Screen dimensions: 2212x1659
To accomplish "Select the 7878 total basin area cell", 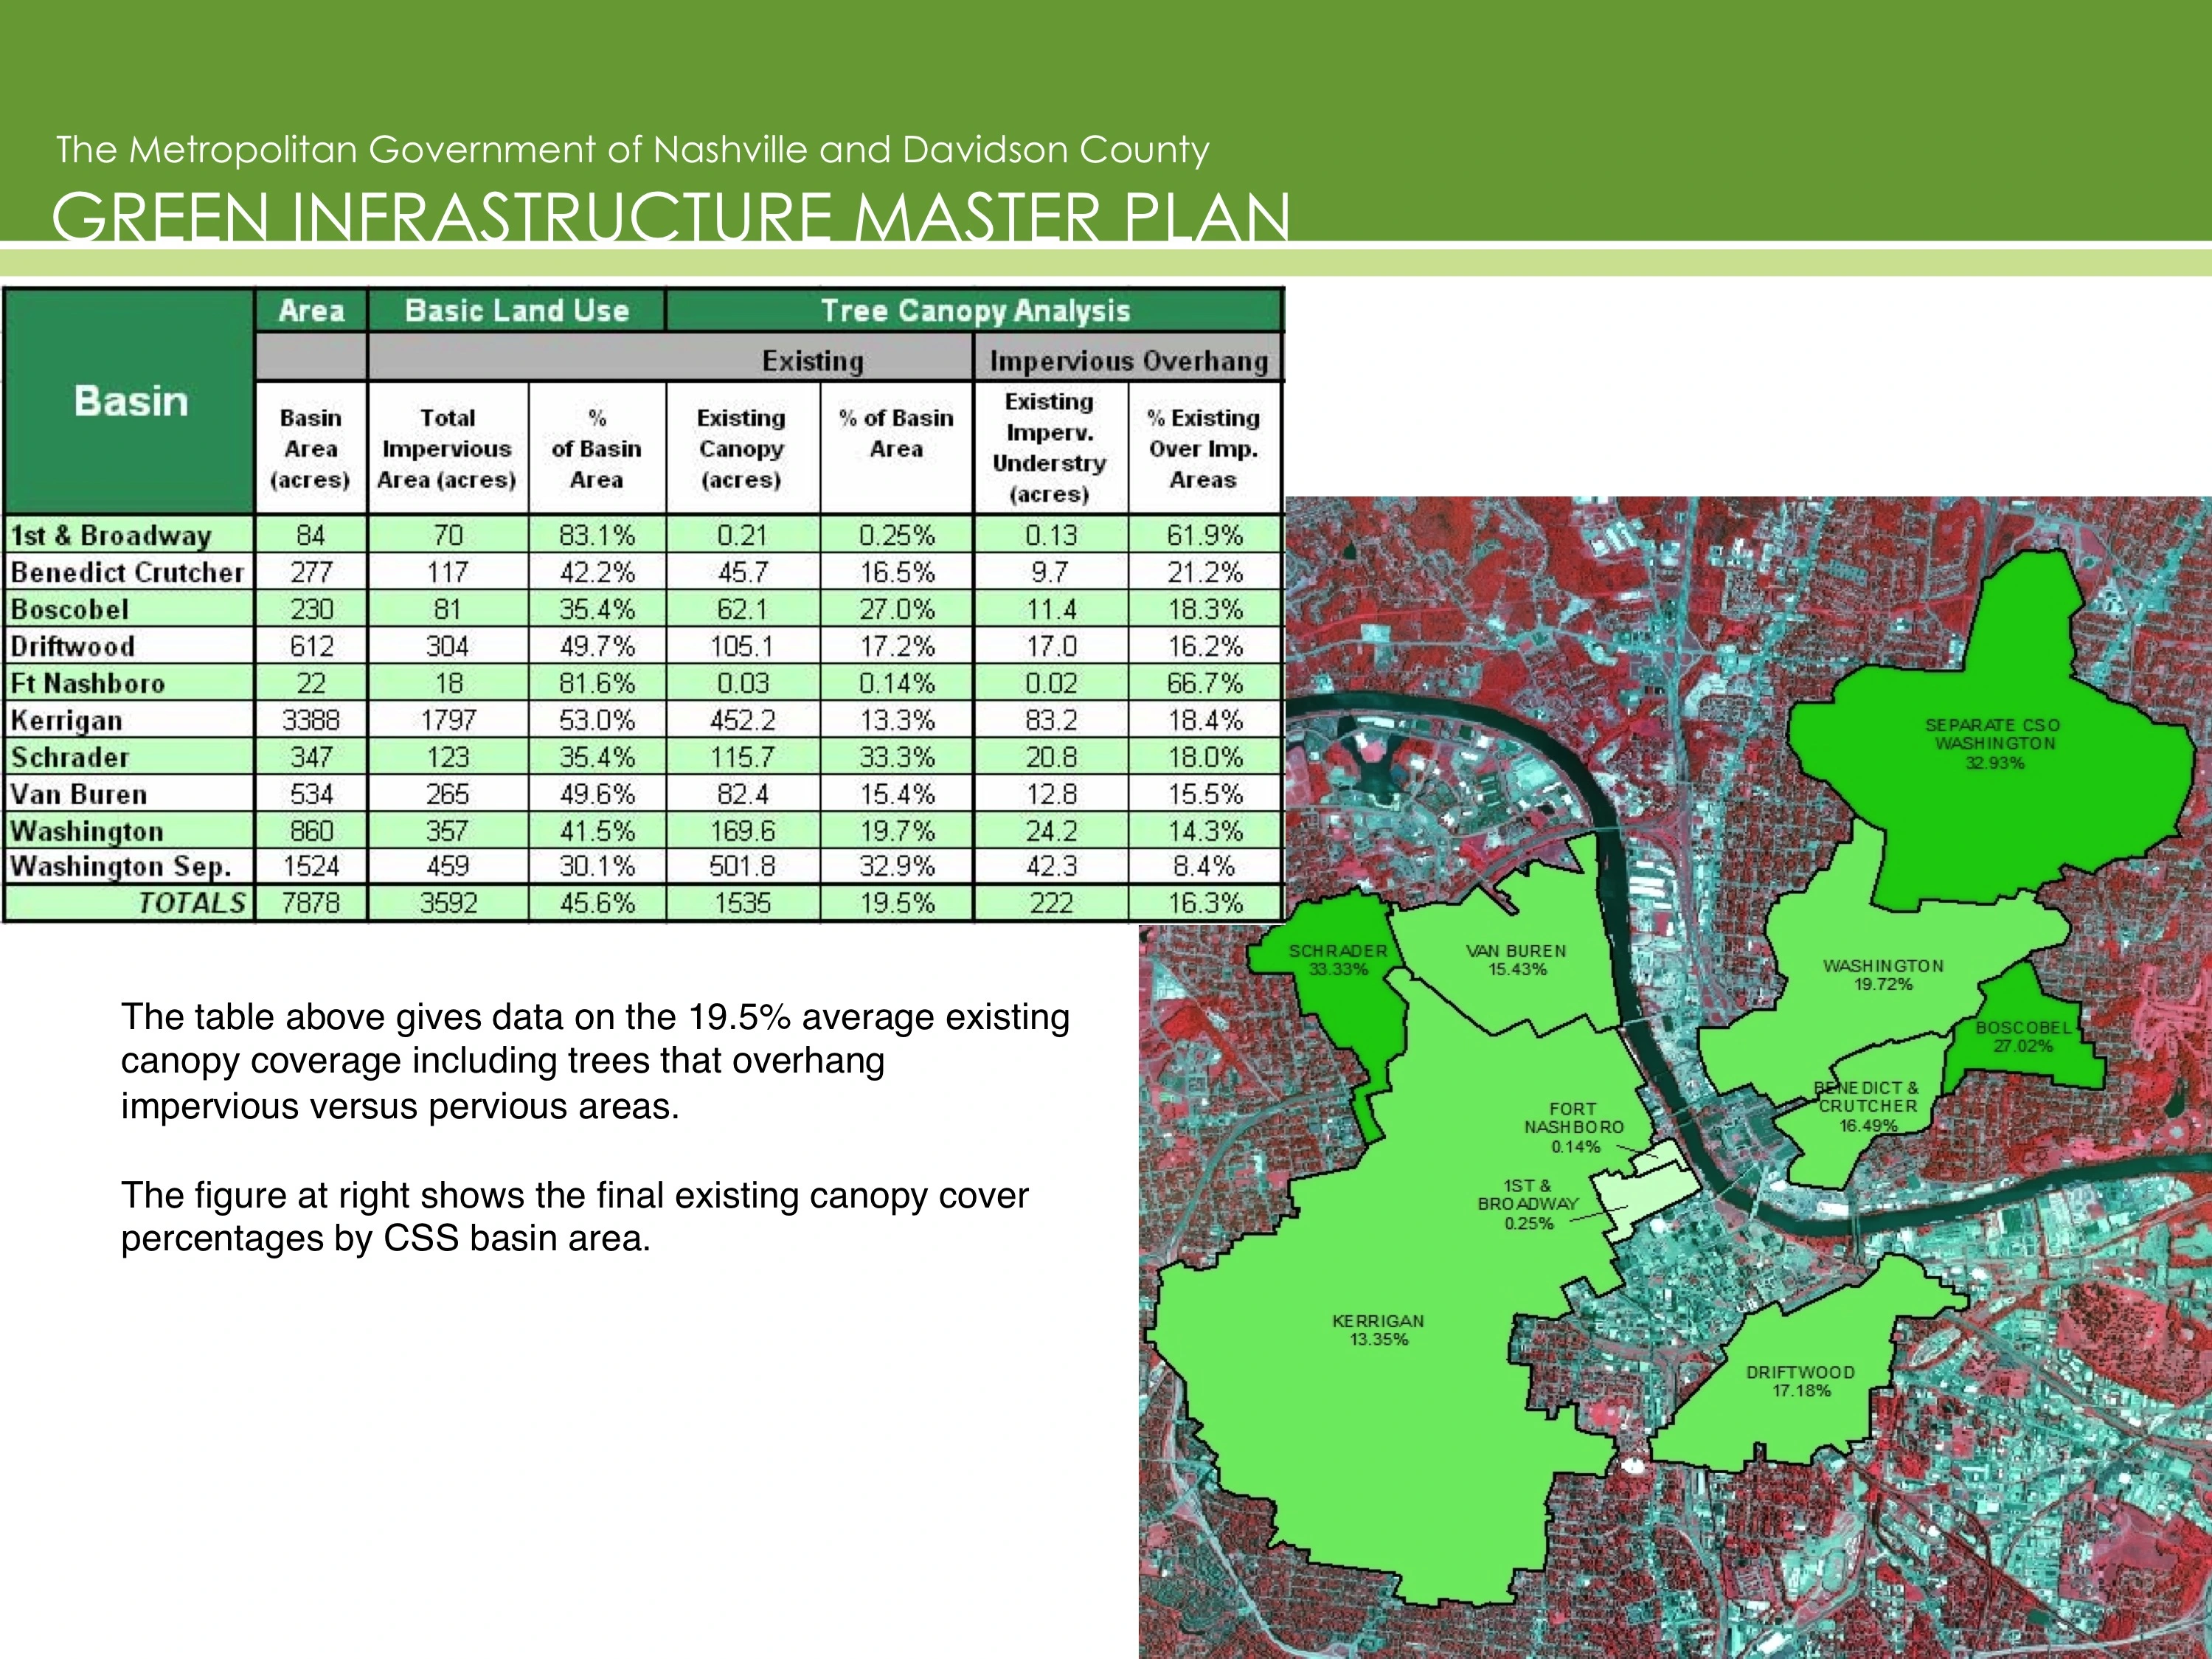I will 311,903.
